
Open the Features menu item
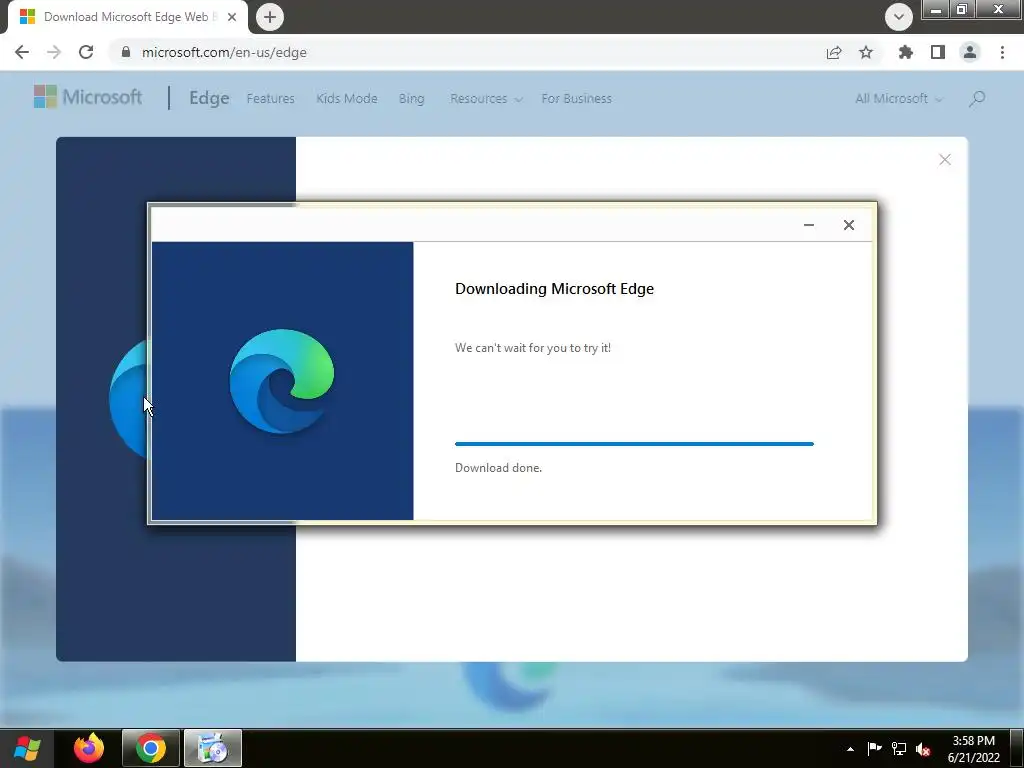point(270,99)
